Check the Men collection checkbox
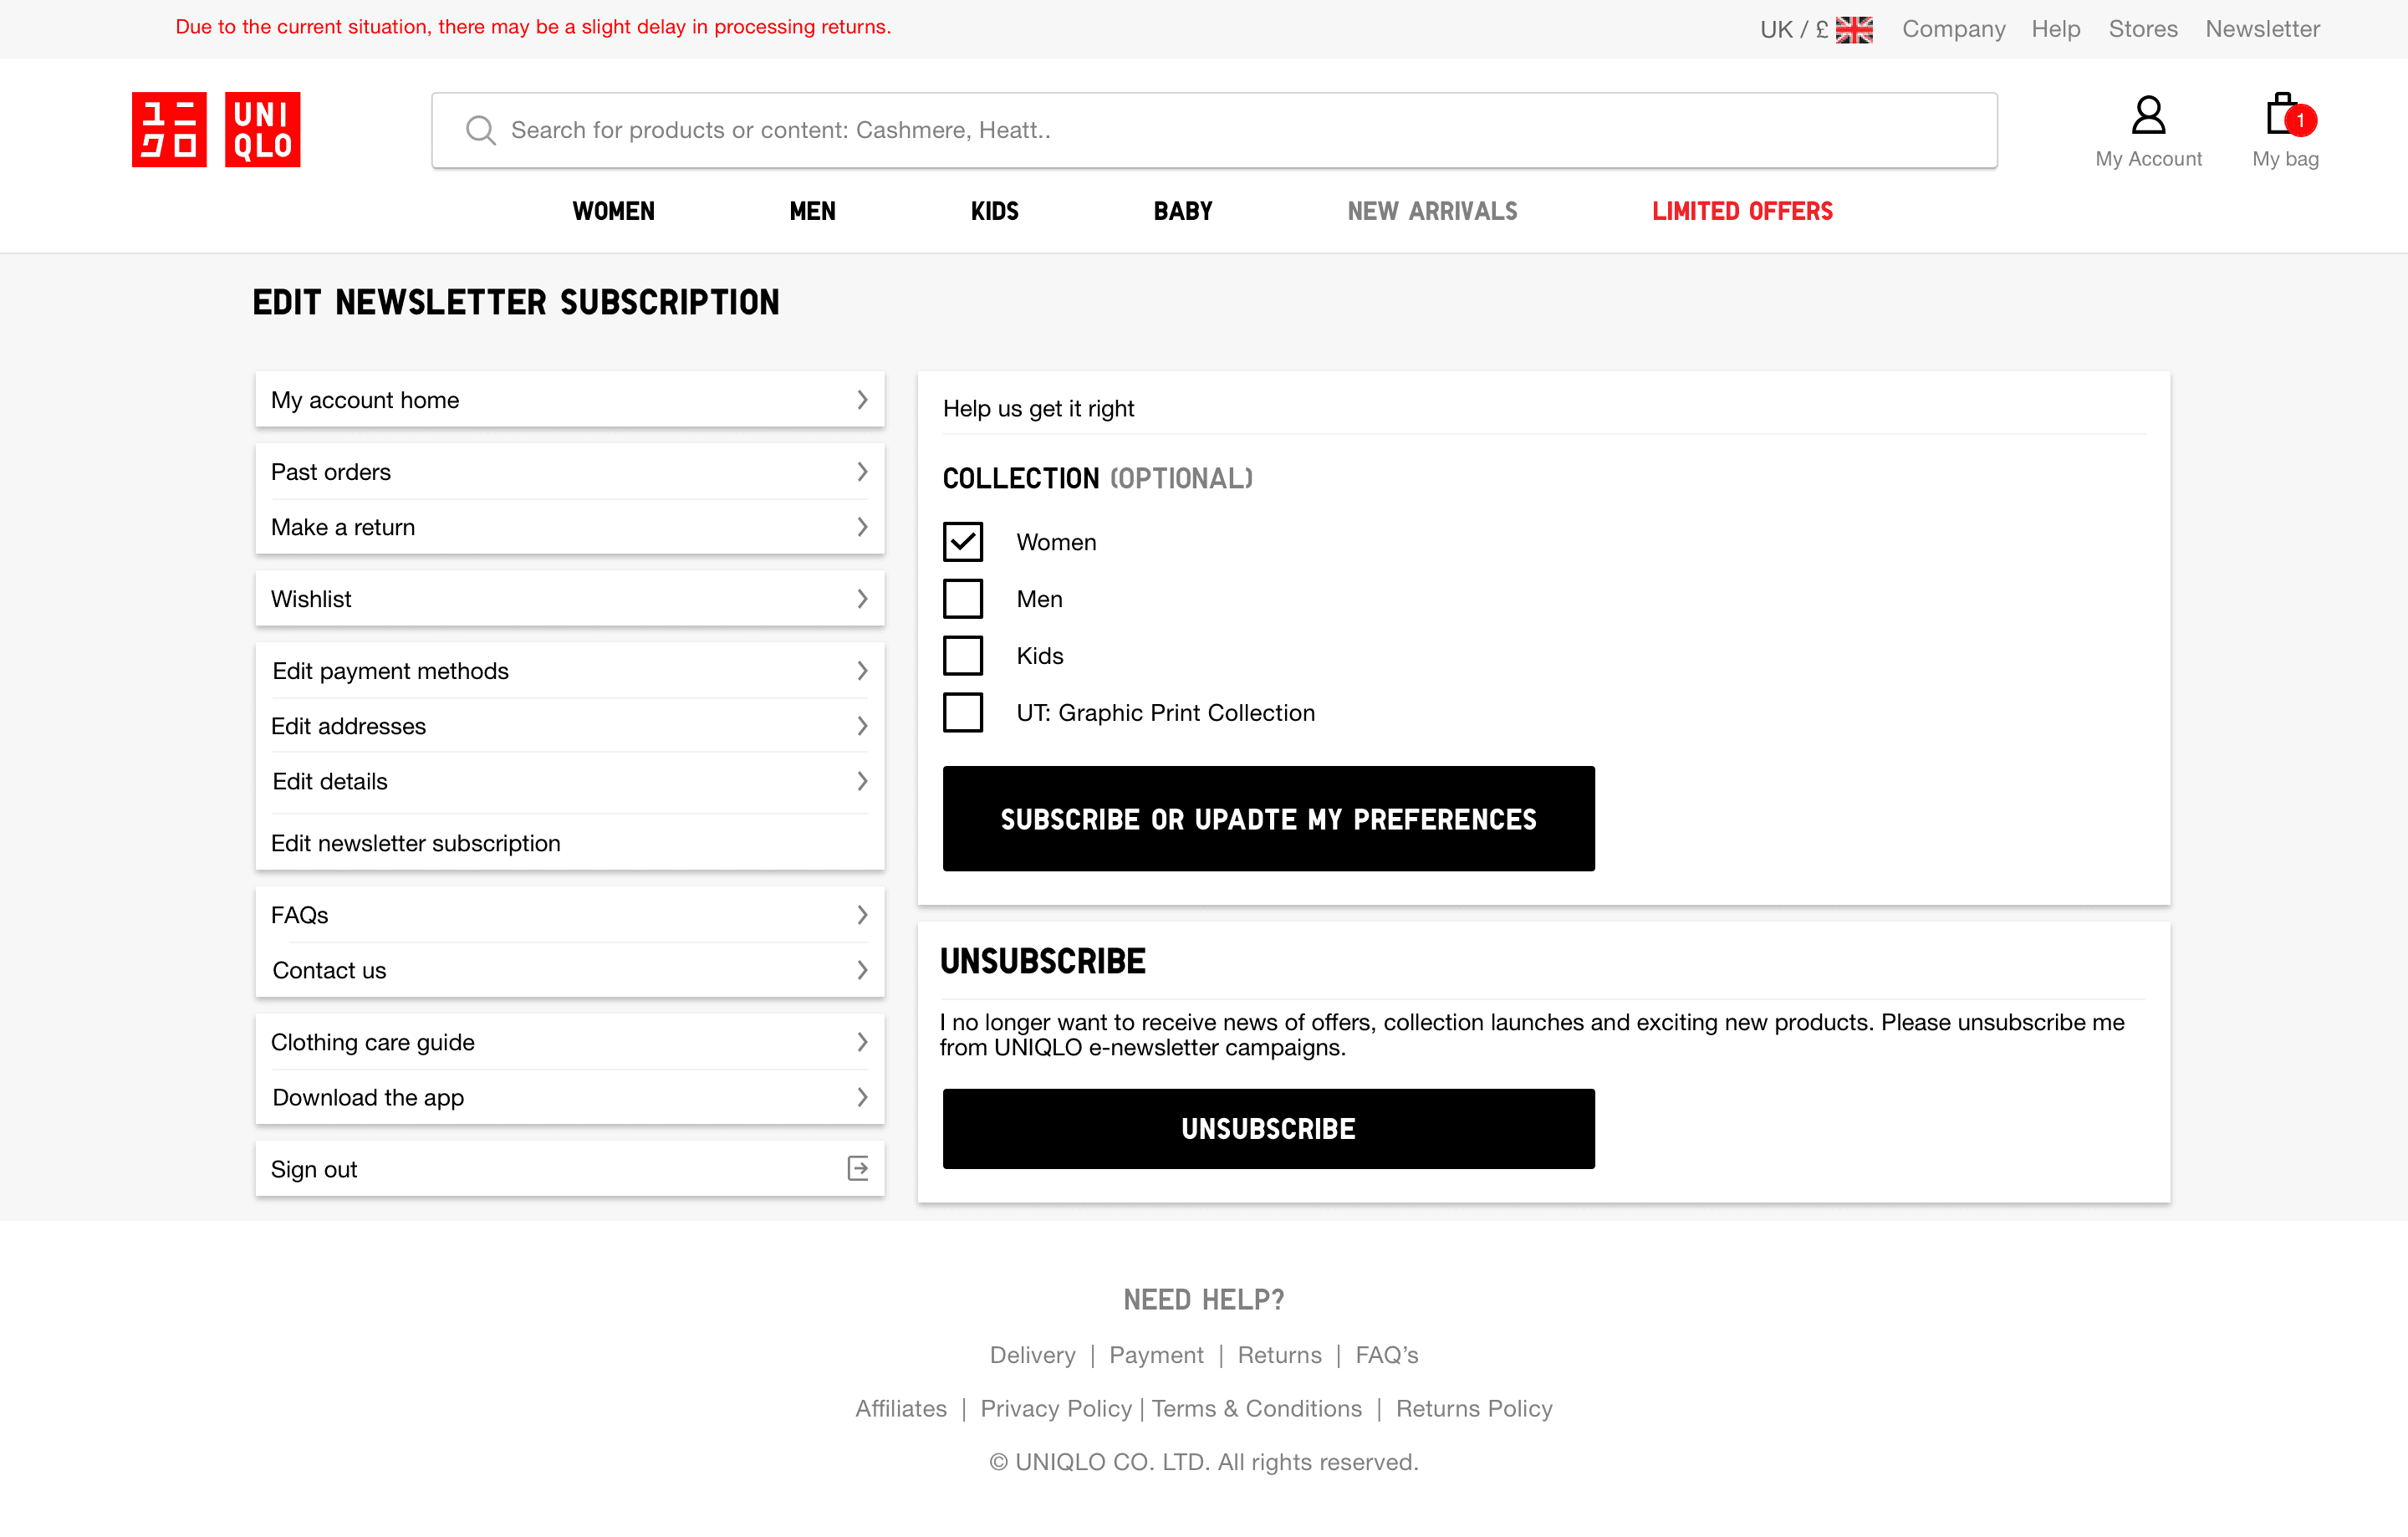Screen dimensions: 2408x1537 962,599
